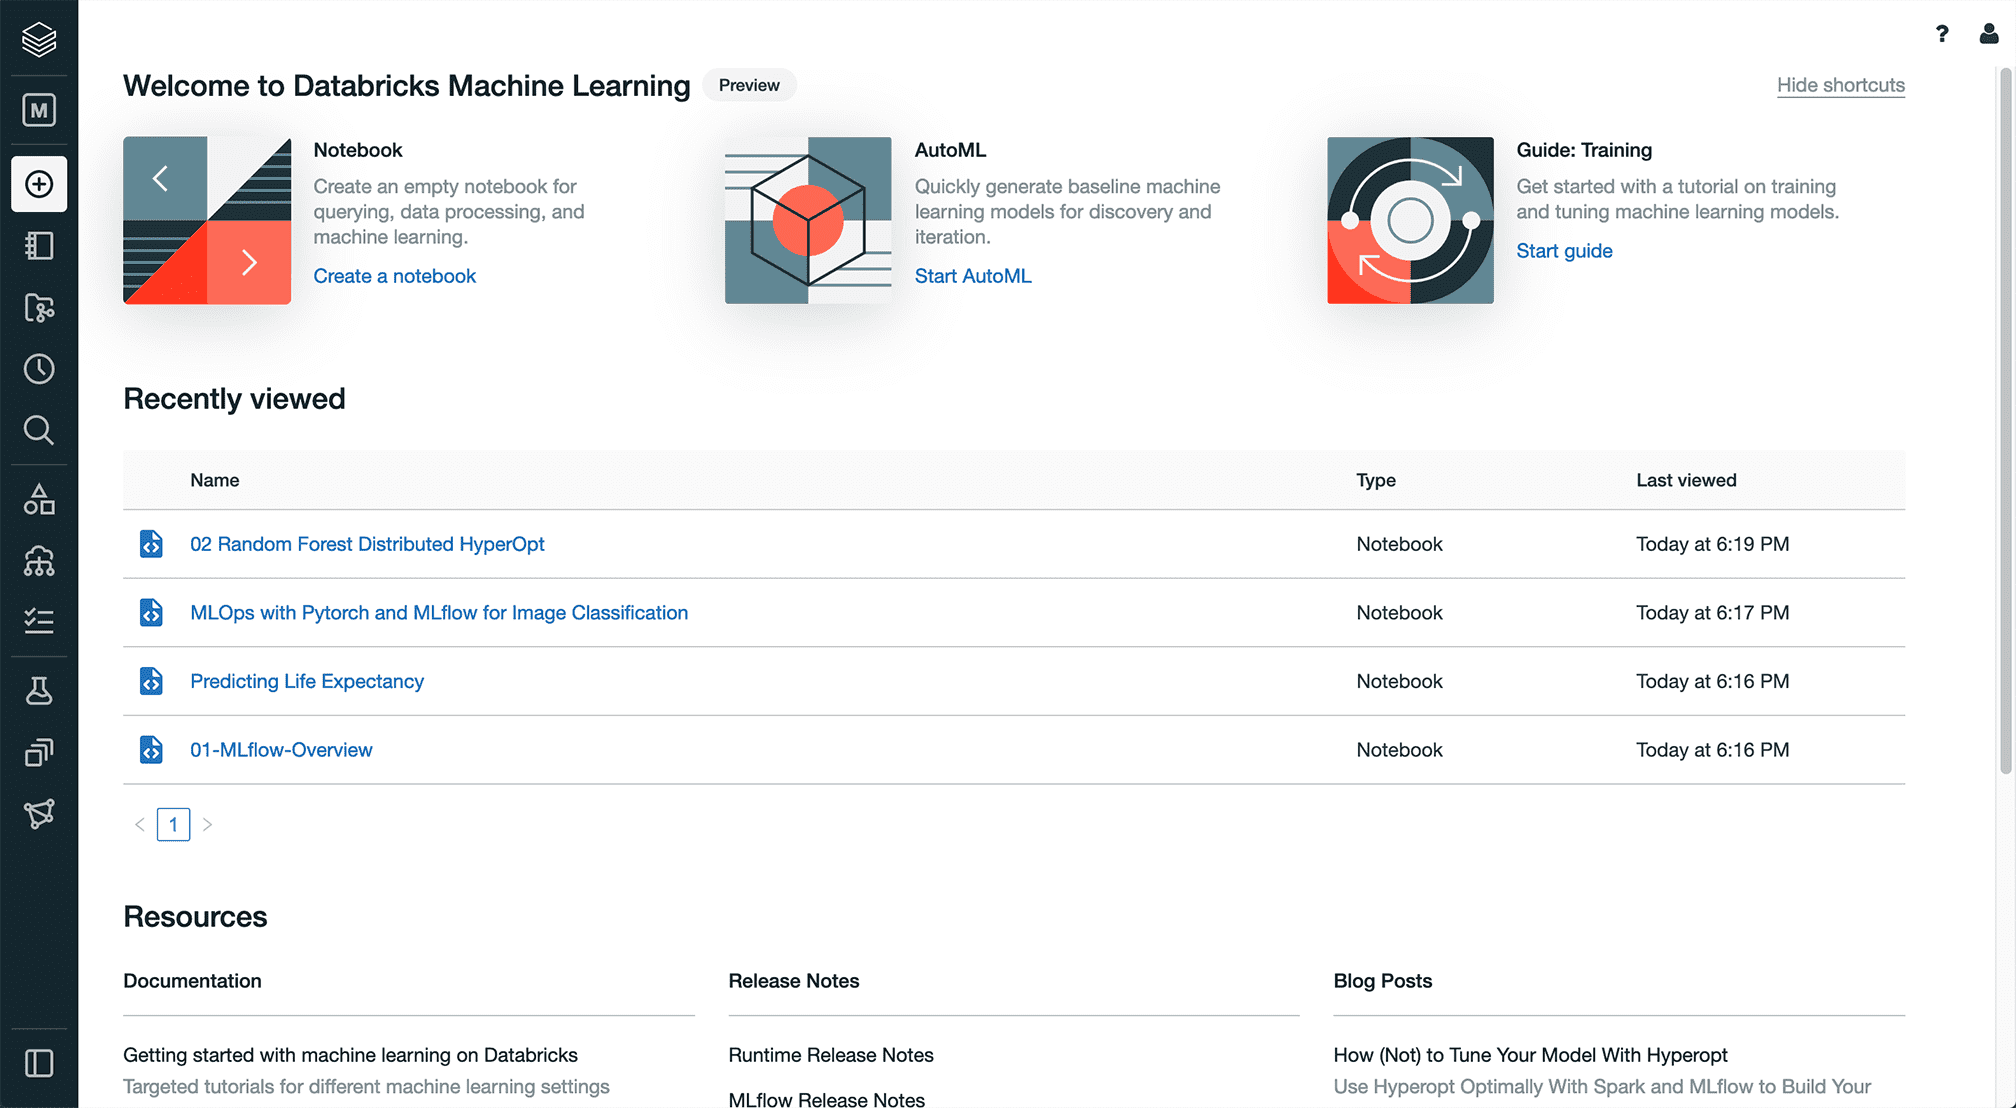Screen dimensions: 2016x1108
Task: Click Create a notebook link
Action: [x=394, y=276]
